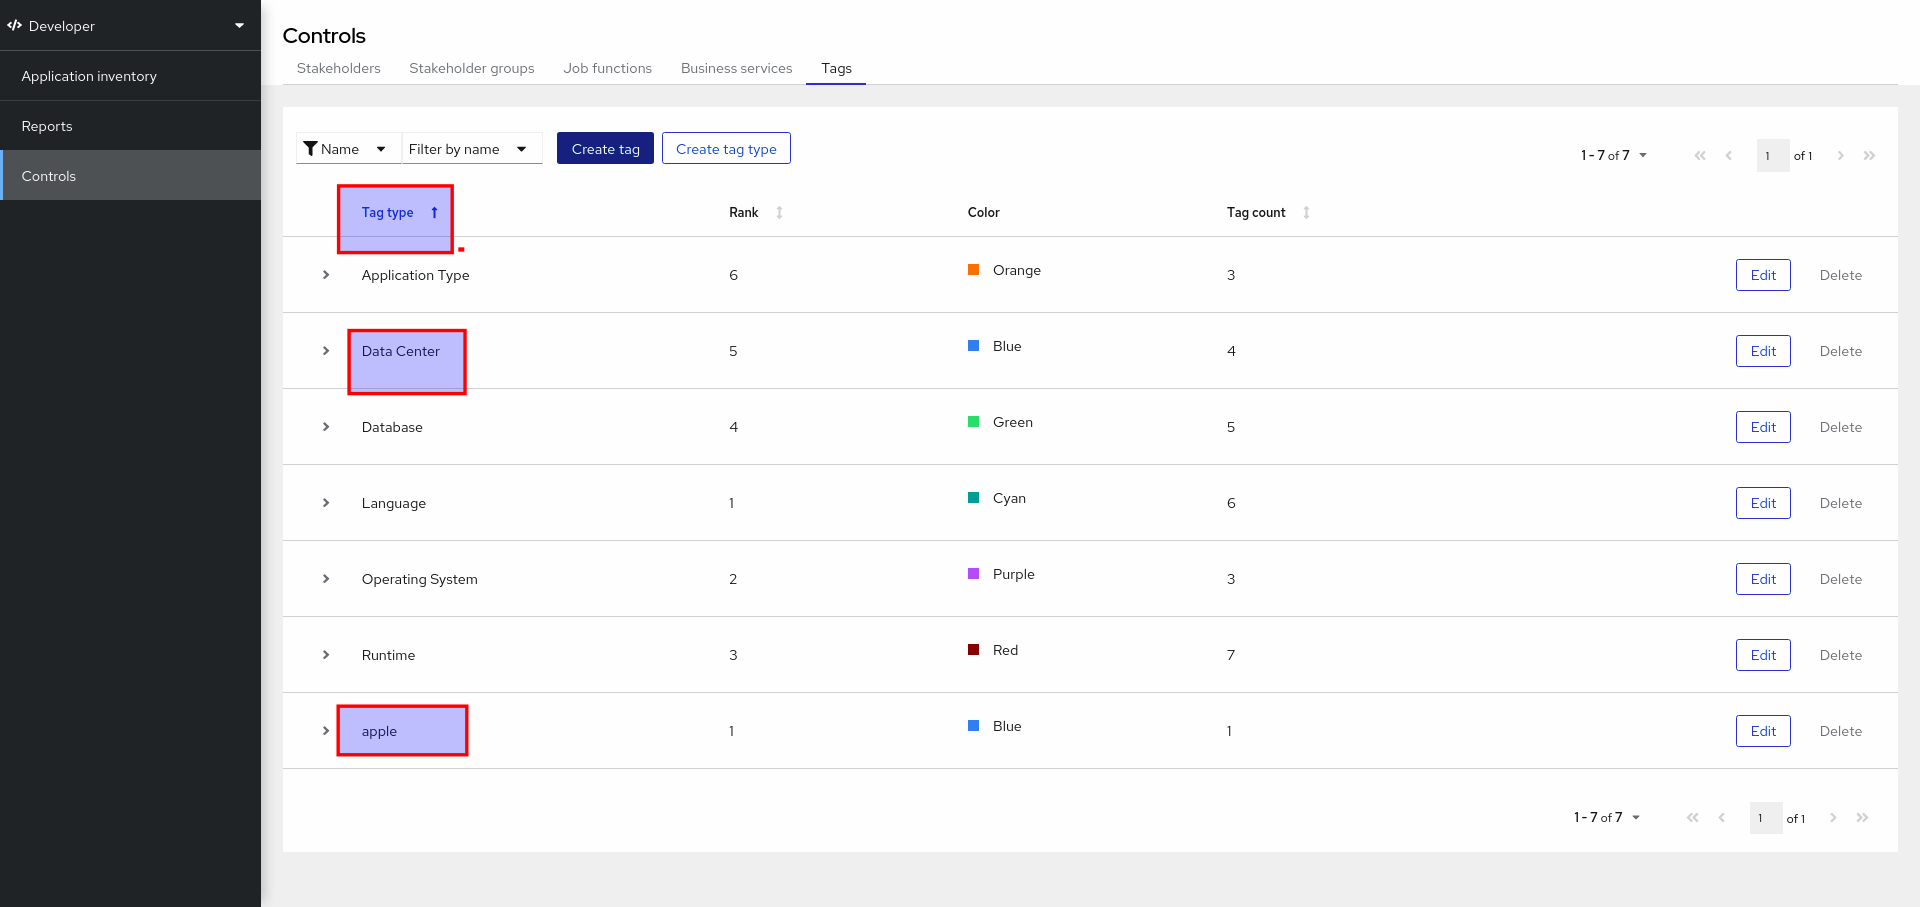Switch to the Stakeholder groups tab

coord(471,68)
